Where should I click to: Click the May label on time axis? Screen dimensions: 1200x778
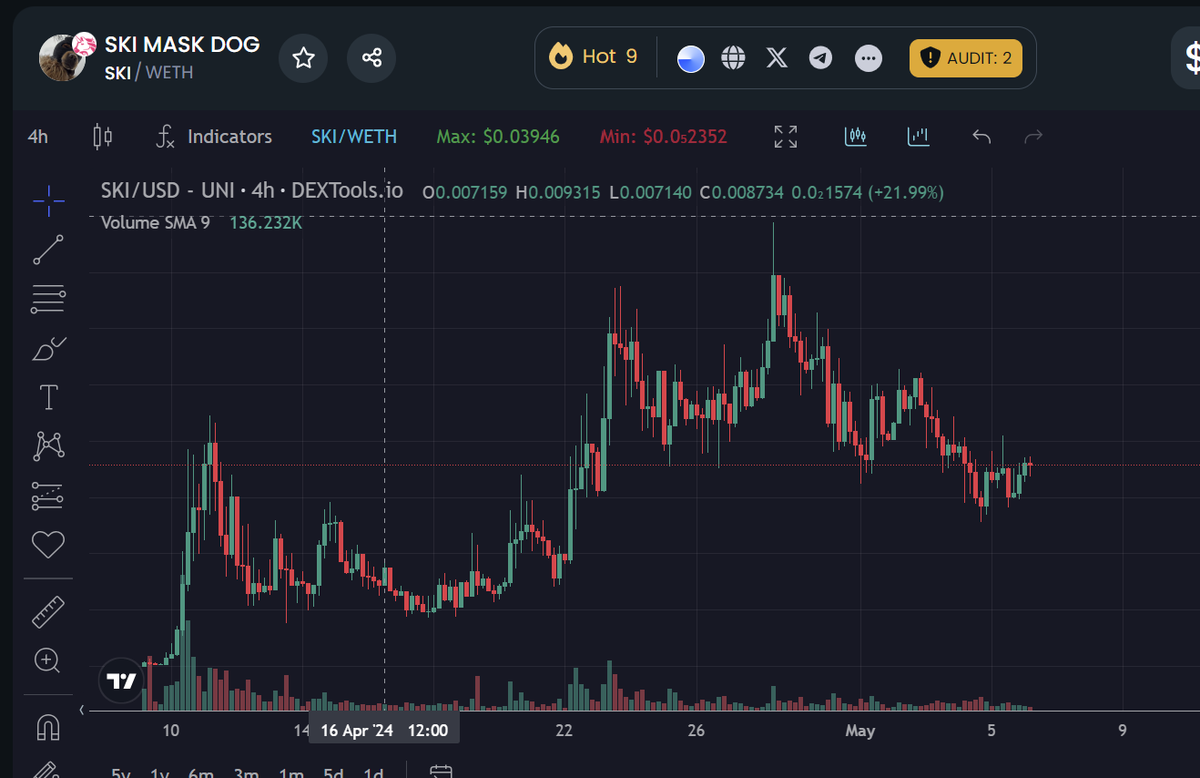(x=860, y=730)
